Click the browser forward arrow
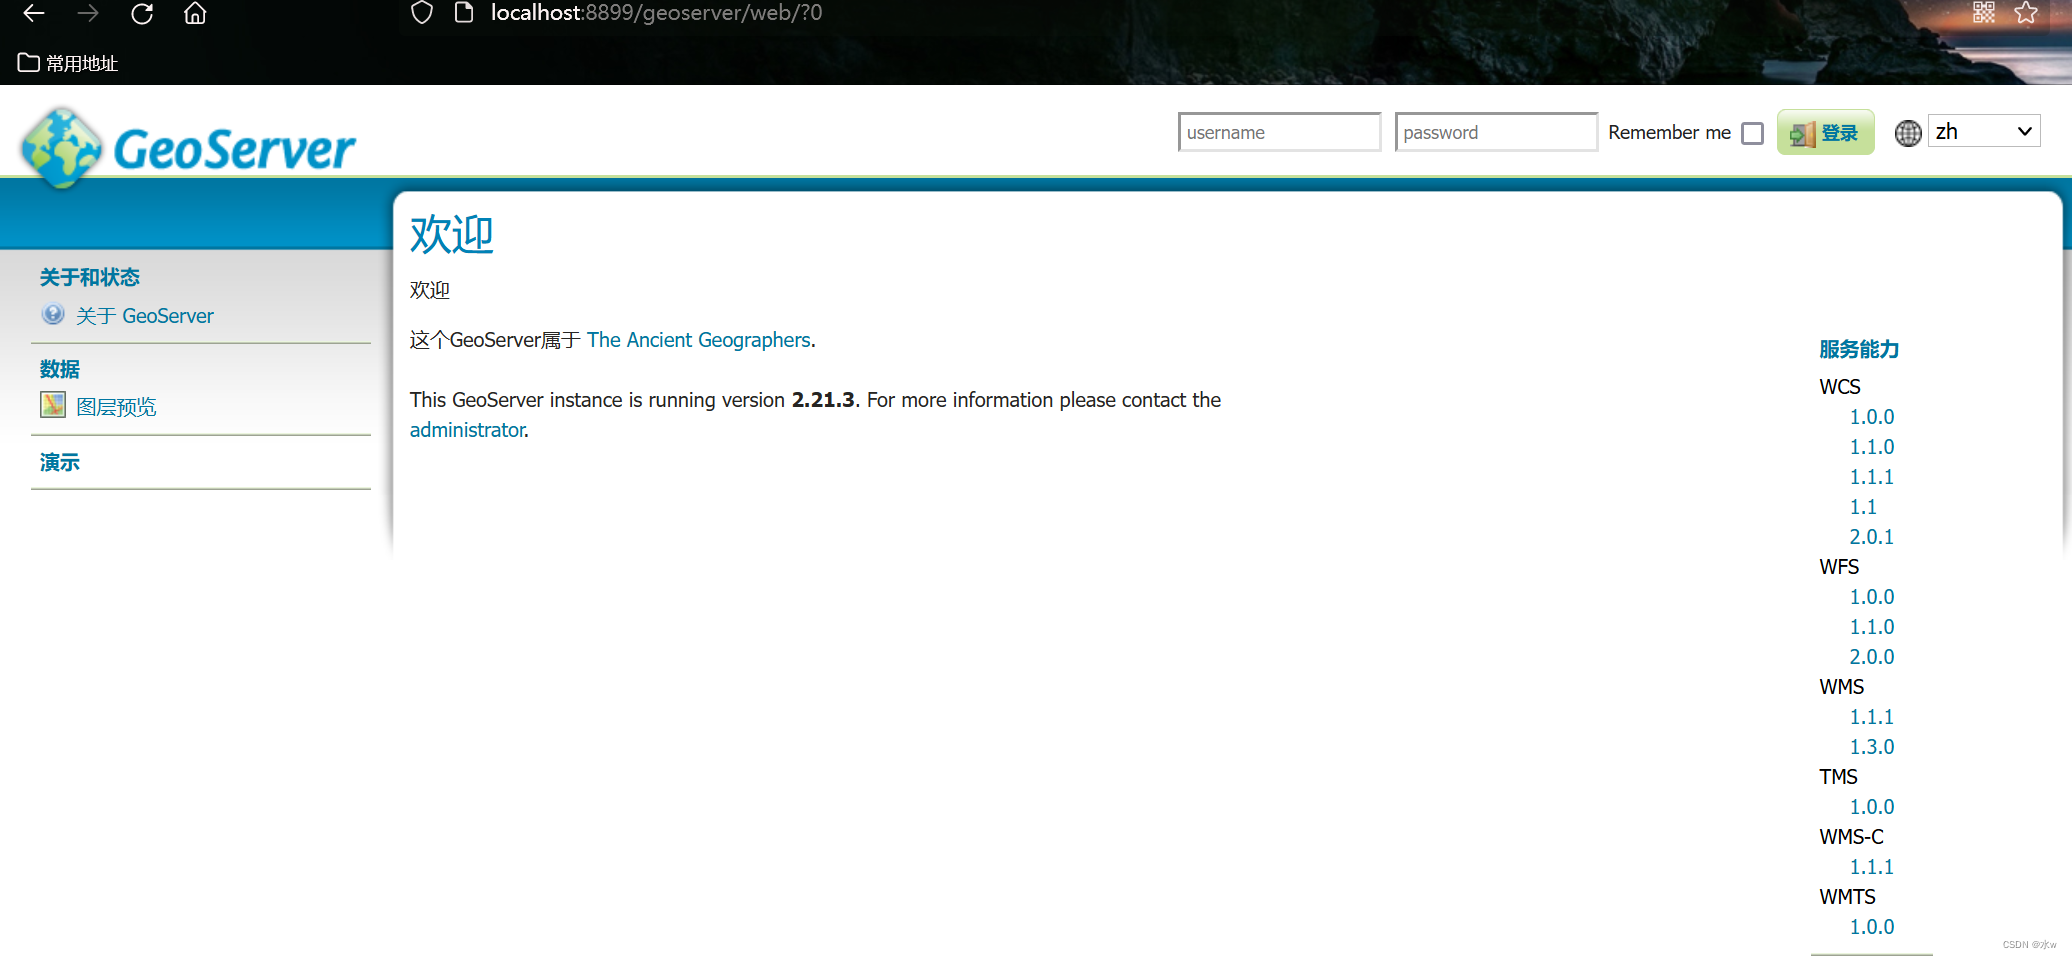Viewport: 2072px width, 959px height. 88,13
